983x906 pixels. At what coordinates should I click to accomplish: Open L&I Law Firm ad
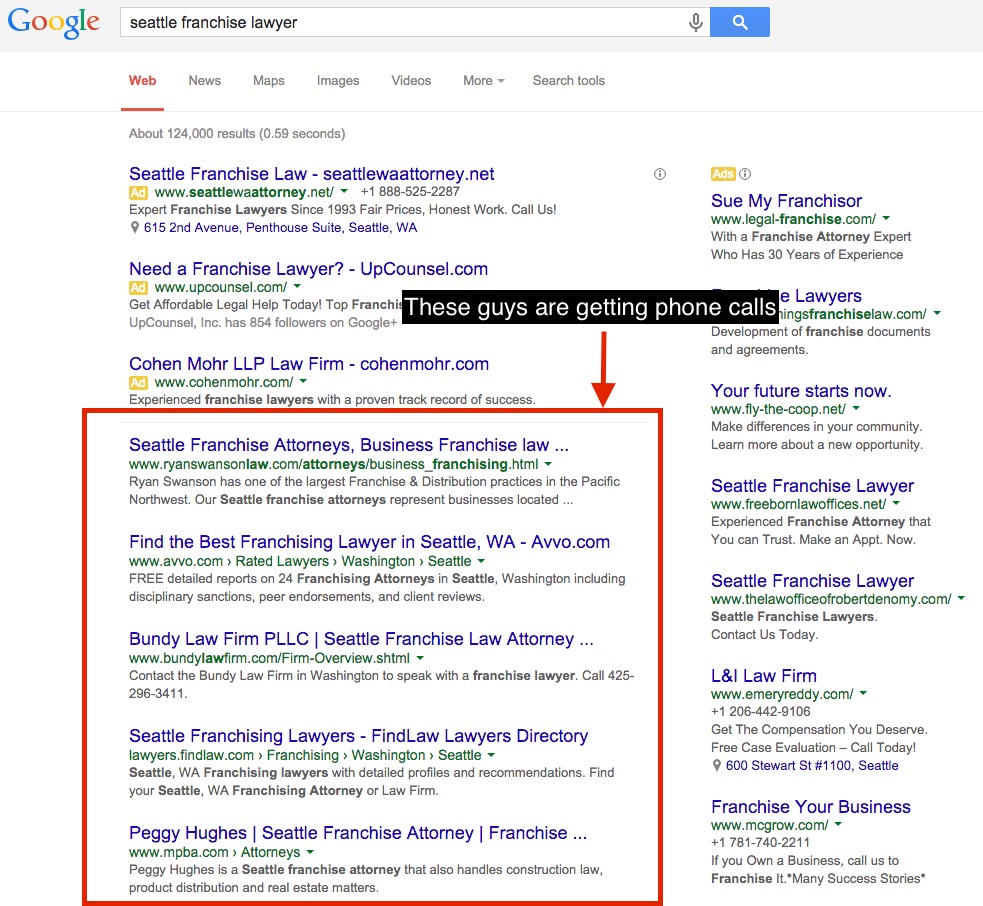coord(764,676)
